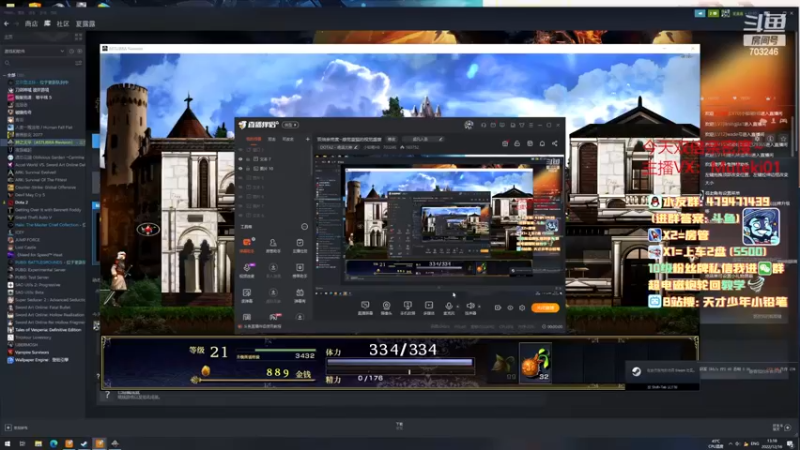
Task: Click Steam back navigation arrow
Action: (x=6, y=23)
